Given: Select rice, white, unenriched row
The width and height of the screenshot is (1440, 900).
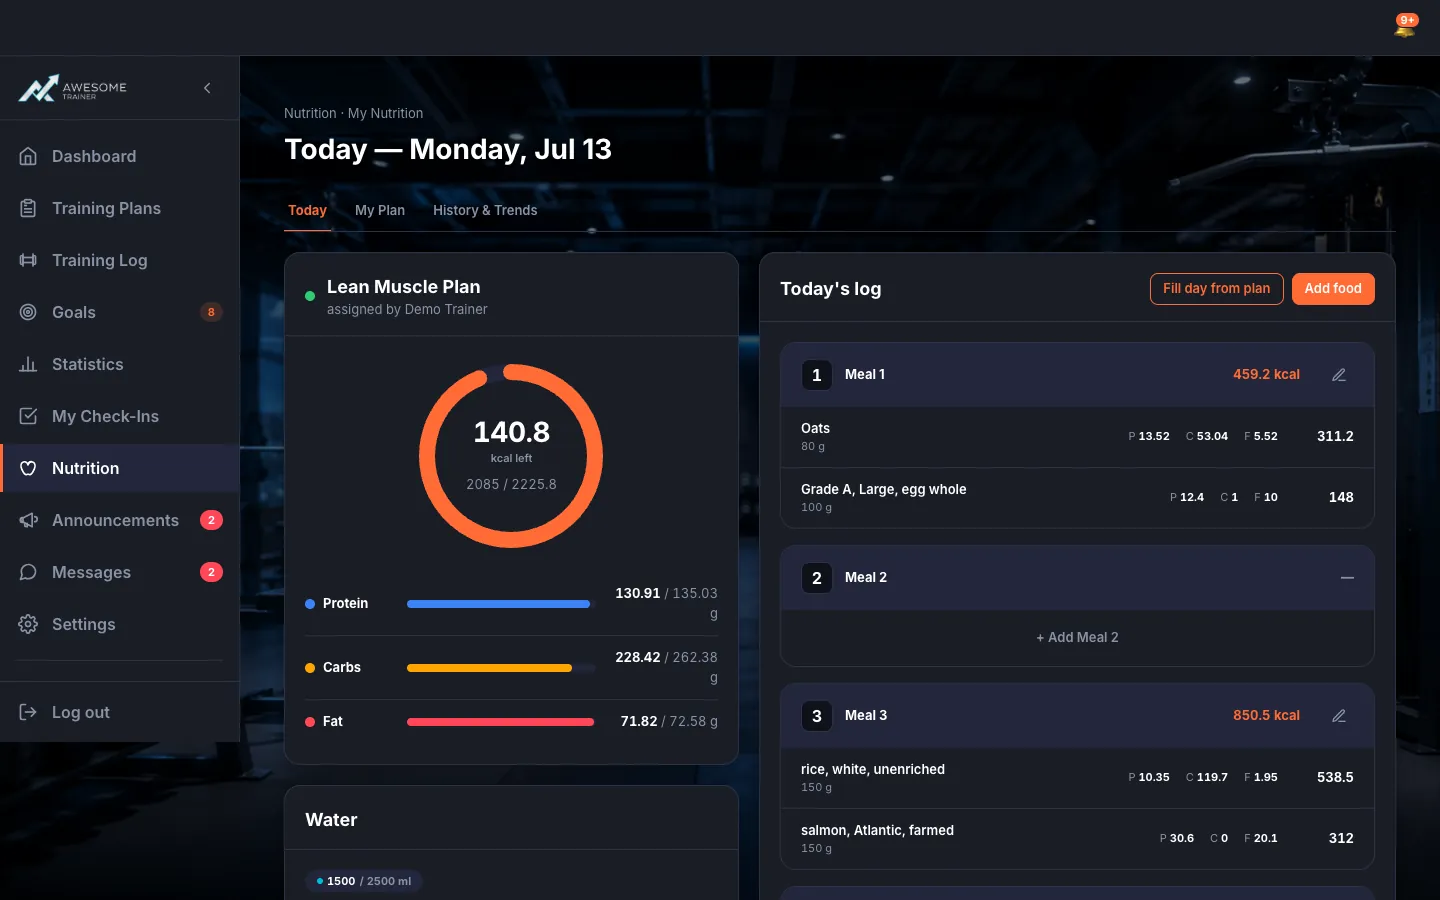Looking at the screenshot, I should (x=1077, y=778).
